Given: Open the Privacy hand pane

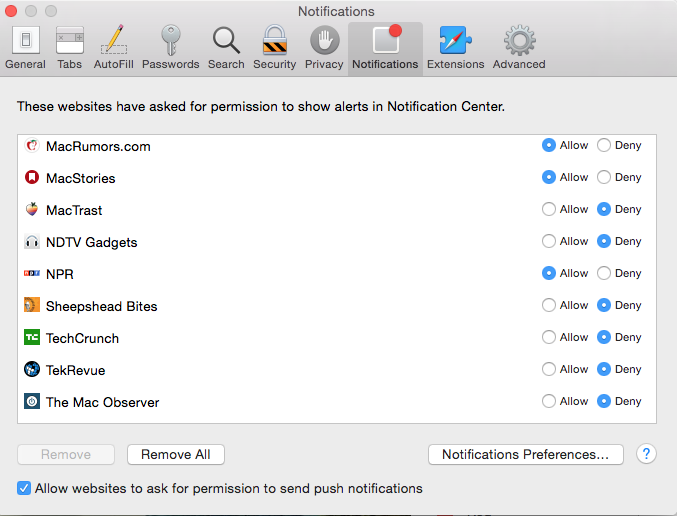Looking at the screenshot, I should tap(324, 48).
